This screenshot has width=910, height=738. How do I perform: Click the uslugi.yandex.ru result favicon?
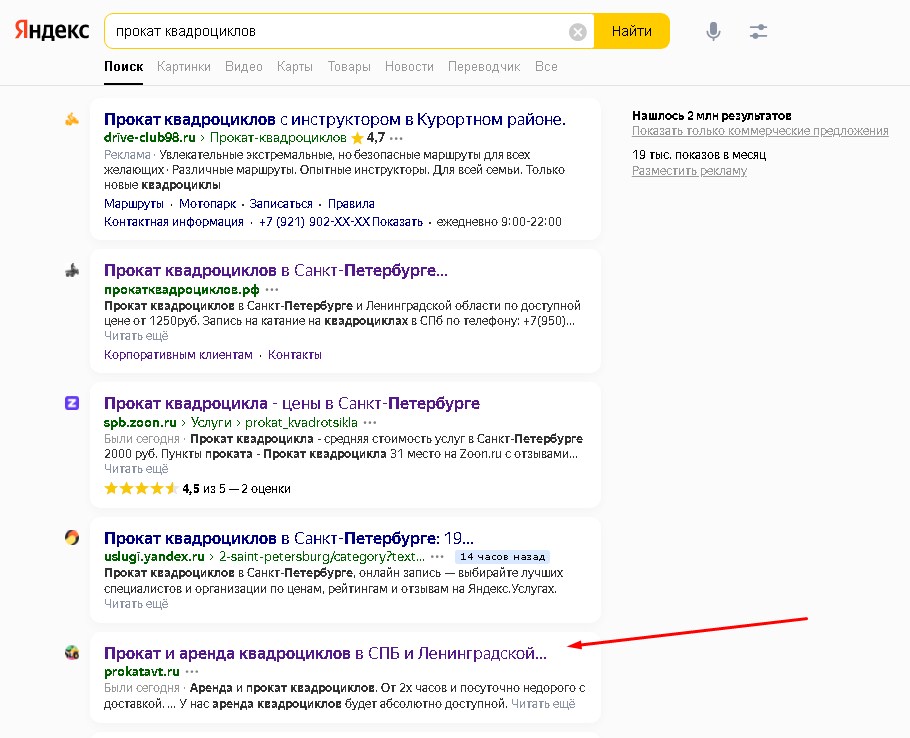(71, 537)
